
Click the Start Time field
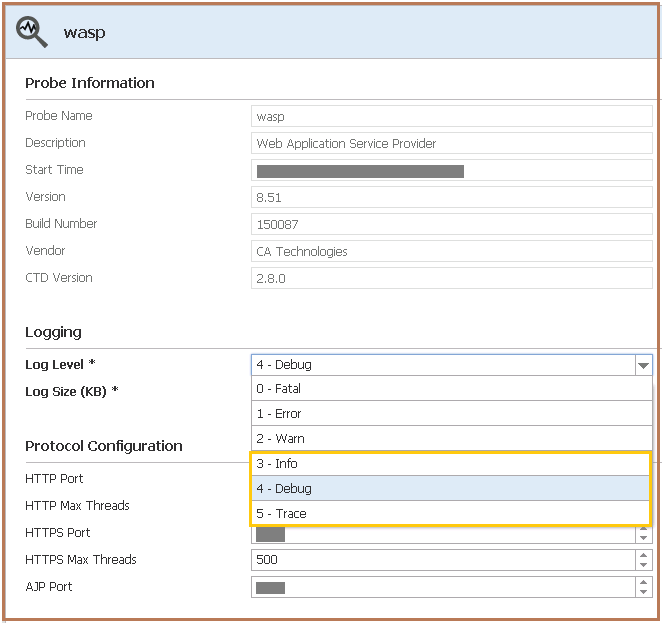coord(450,171)
